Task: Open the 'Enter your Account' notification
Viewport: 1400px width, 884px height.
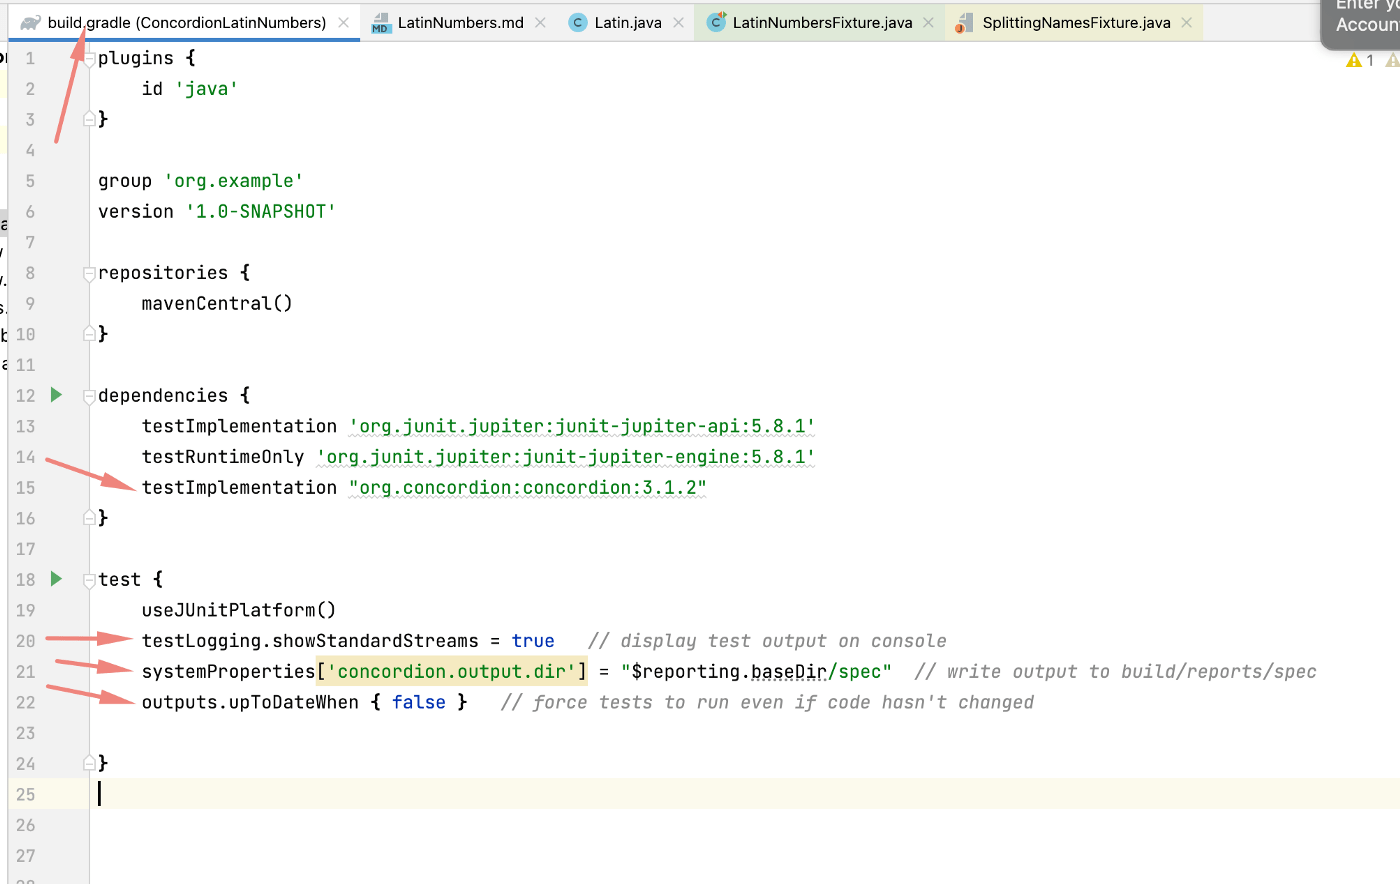Action: pyautogui.click(x=1365, y=20)
